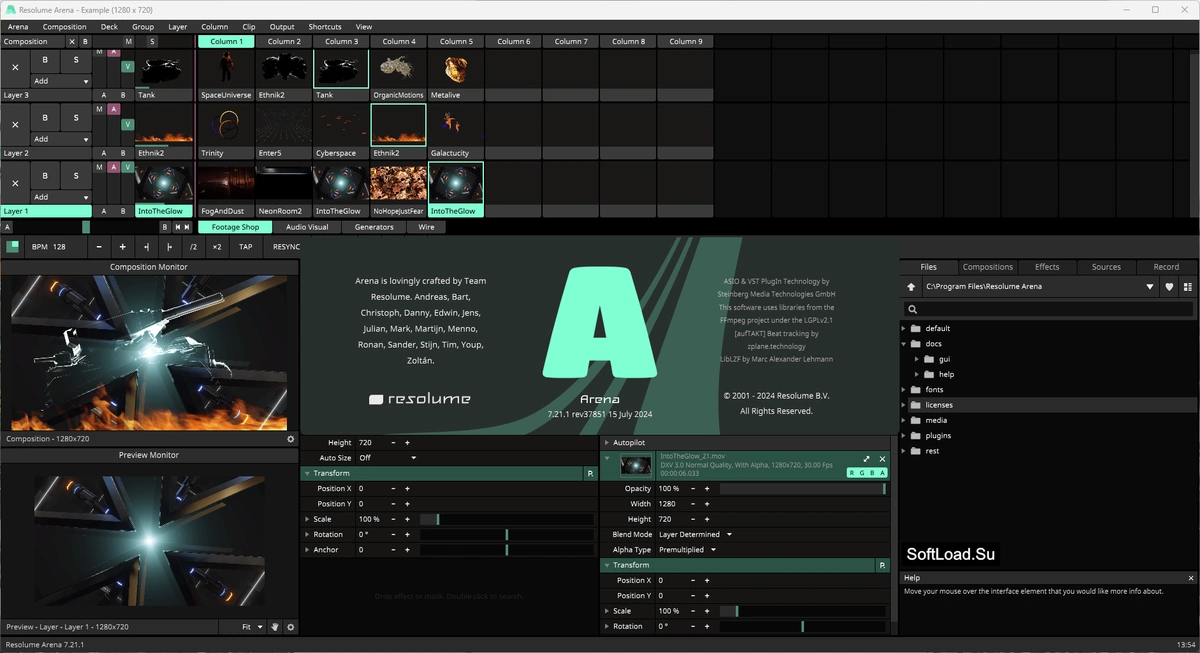Click the TAP tempo button
The width and height of the screenshot is (1200, 653).
pyautogui.click(x=246, y=246)
